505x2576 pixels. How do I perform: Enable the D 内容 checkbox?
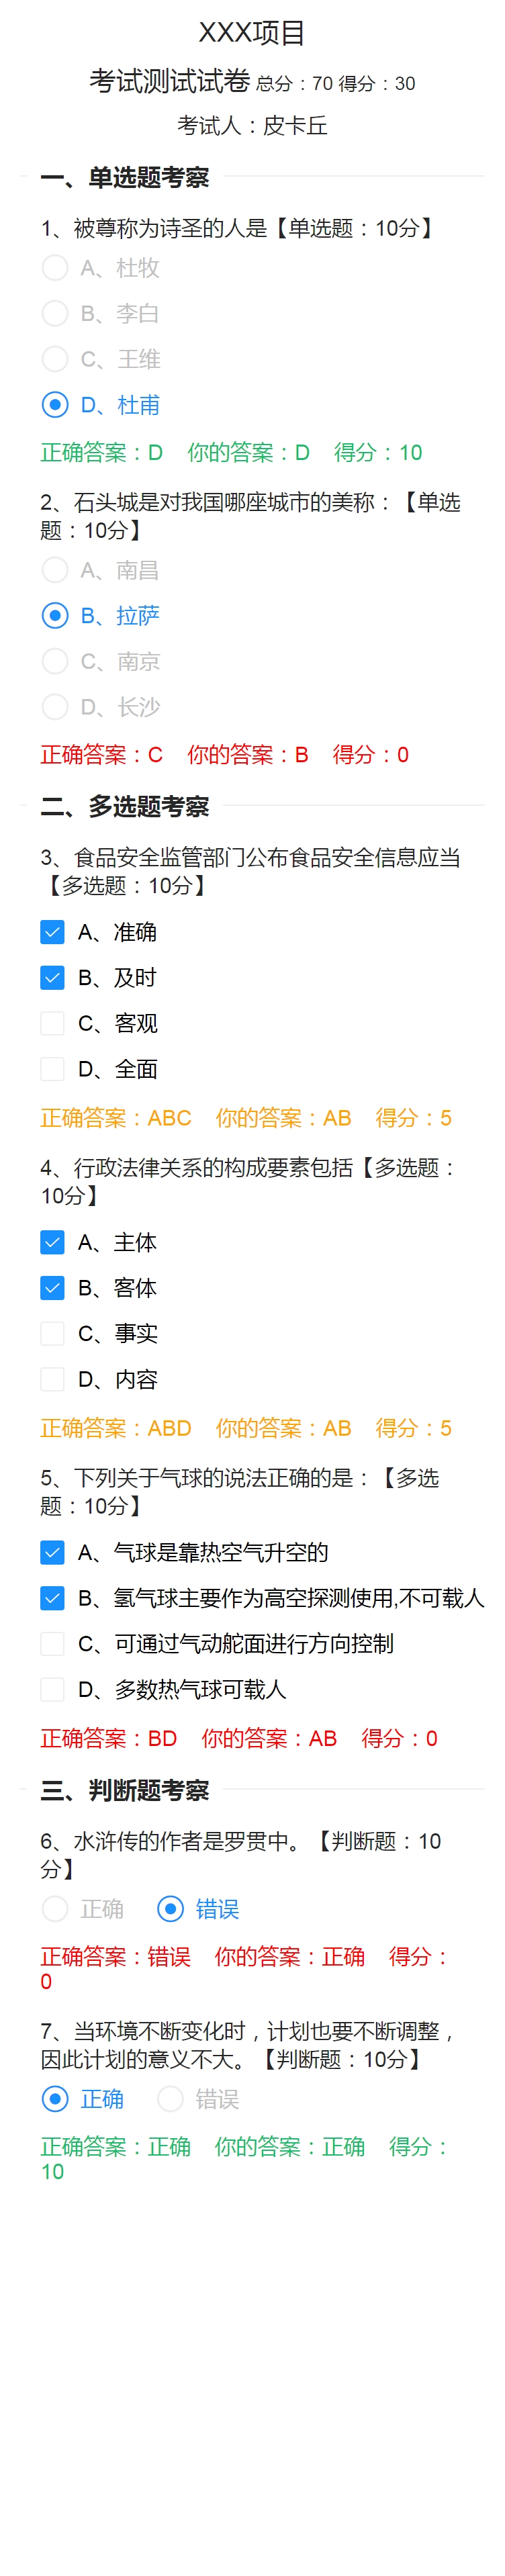(52, 1379)
